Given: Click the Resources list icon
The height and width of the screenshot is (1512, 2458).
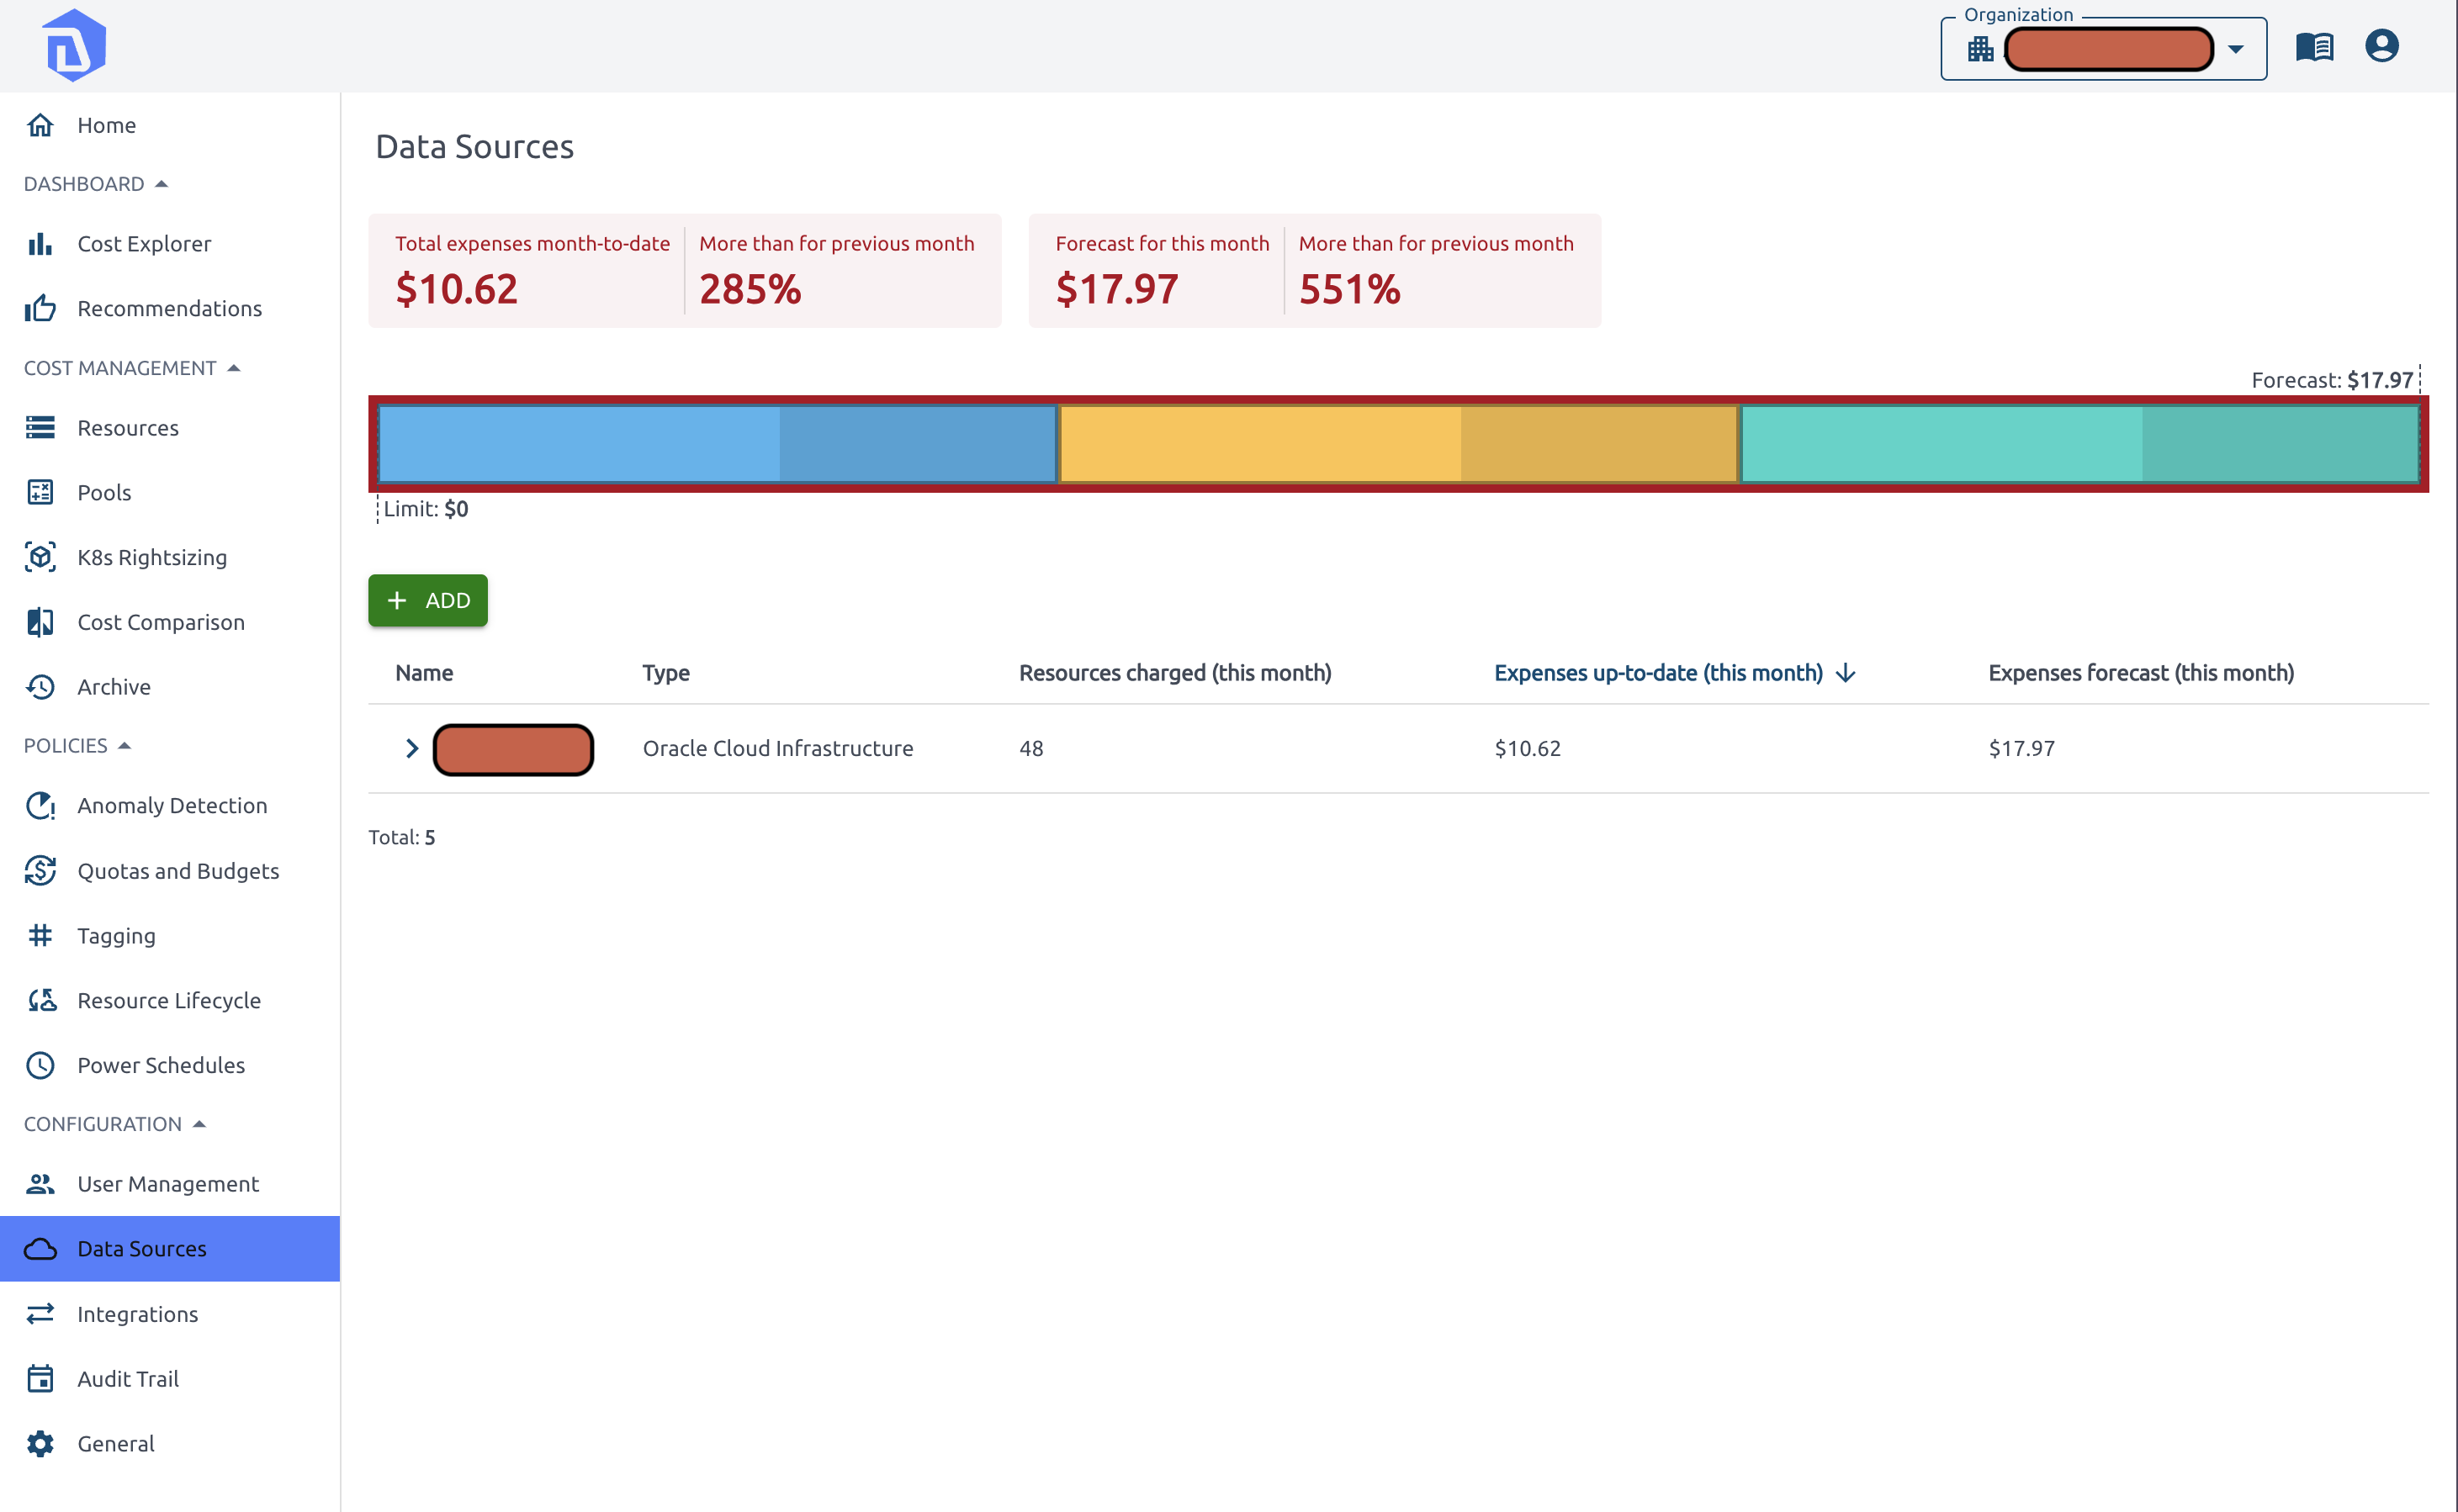Looking at the screenshot, I should click(x=40, y=428).
